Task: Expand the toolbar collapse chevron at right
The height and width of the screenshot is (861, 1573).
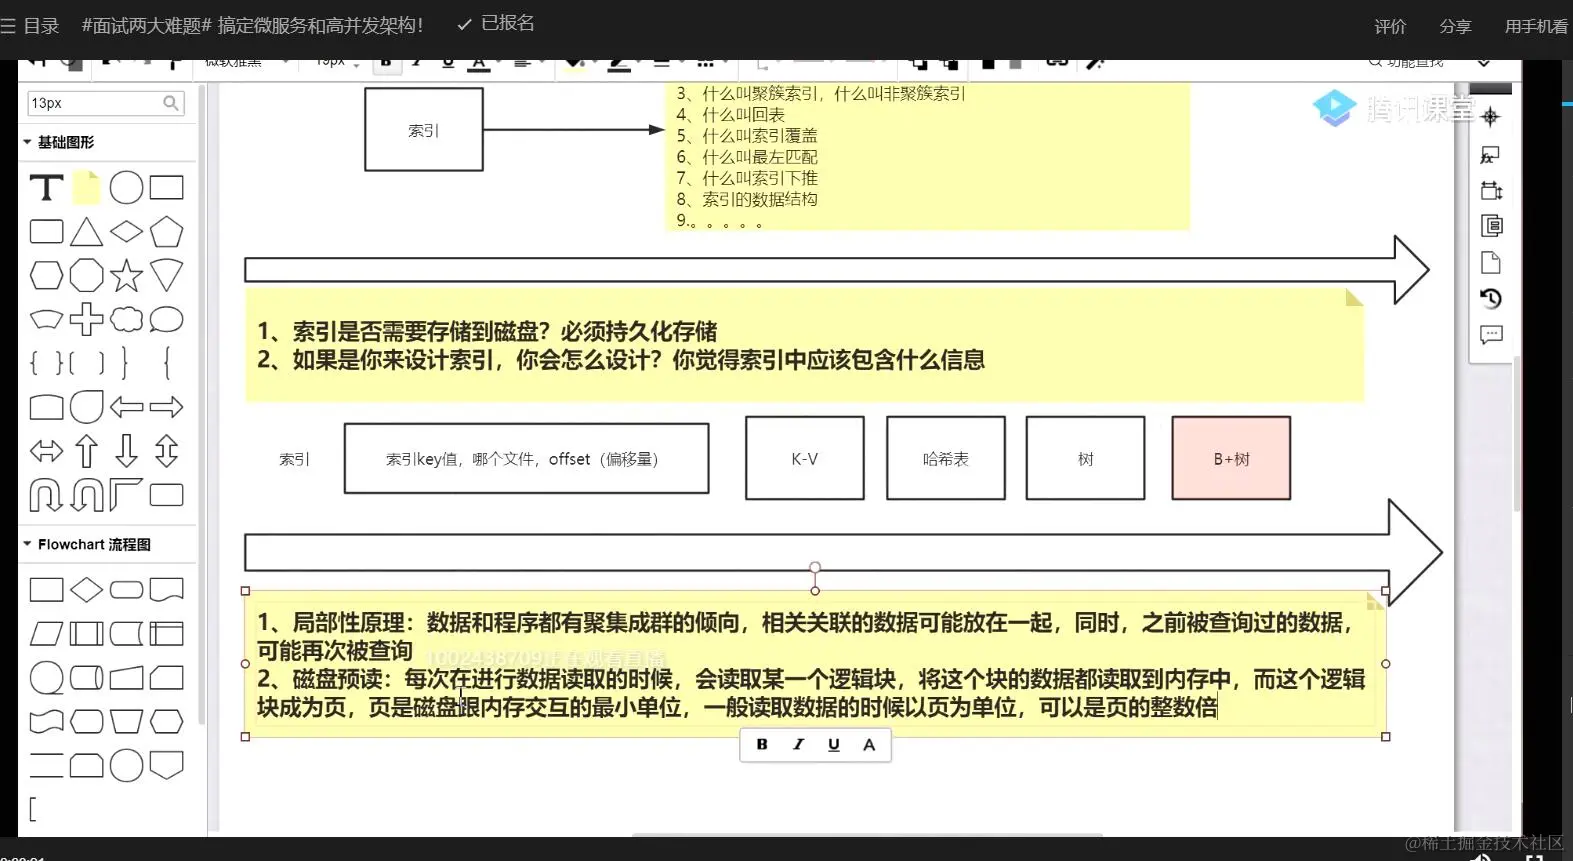Action: tap(1484, 63)
